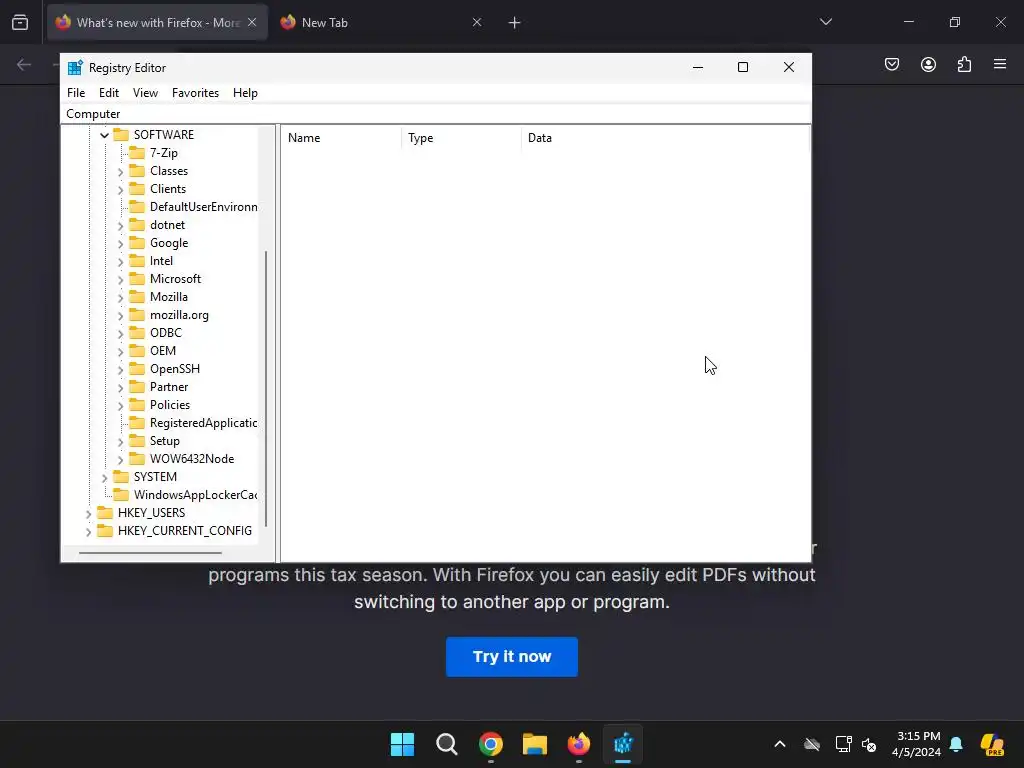Collapse the SOFTWARE key

104,135
